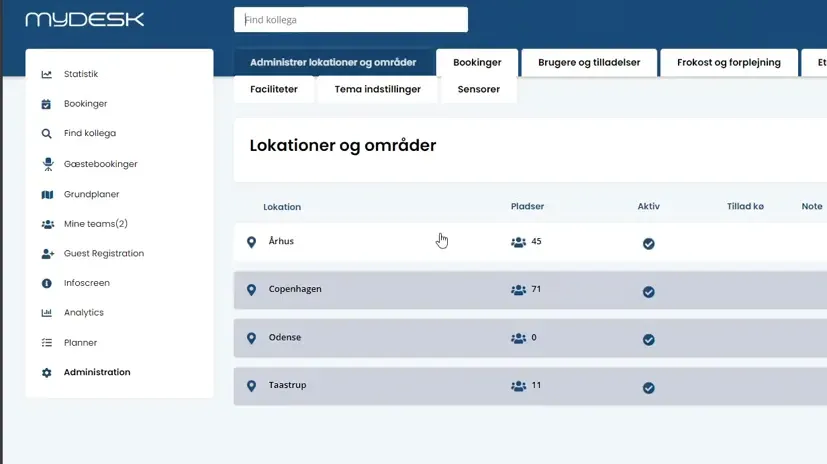Open Administration in the sidebar
Viewport: 827px width, 464px height.
(97, 372)
